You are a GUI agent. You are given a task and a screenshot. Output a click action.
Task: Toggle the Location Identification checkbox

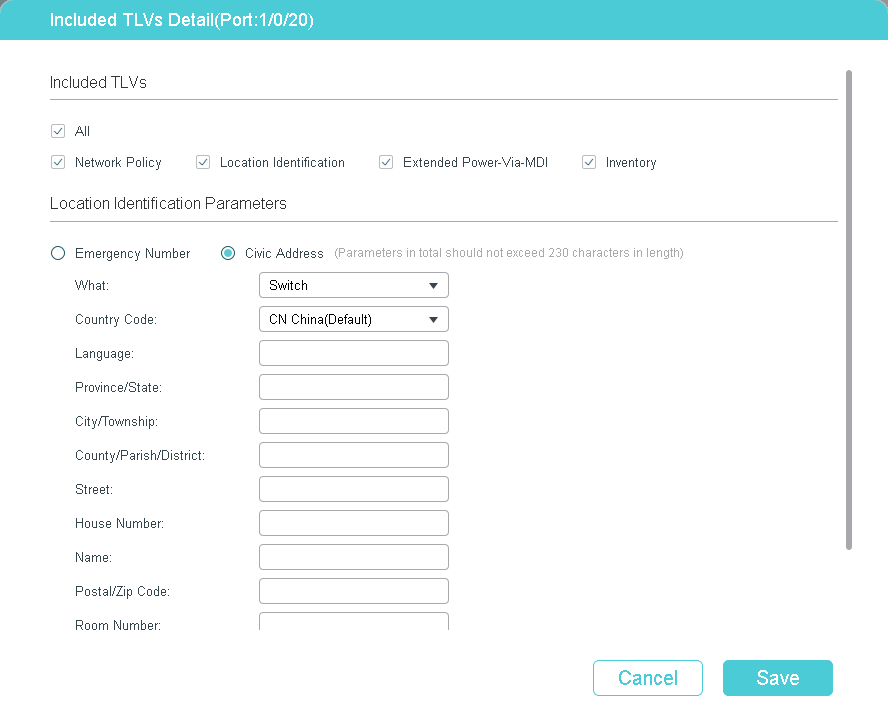[203, 162]
